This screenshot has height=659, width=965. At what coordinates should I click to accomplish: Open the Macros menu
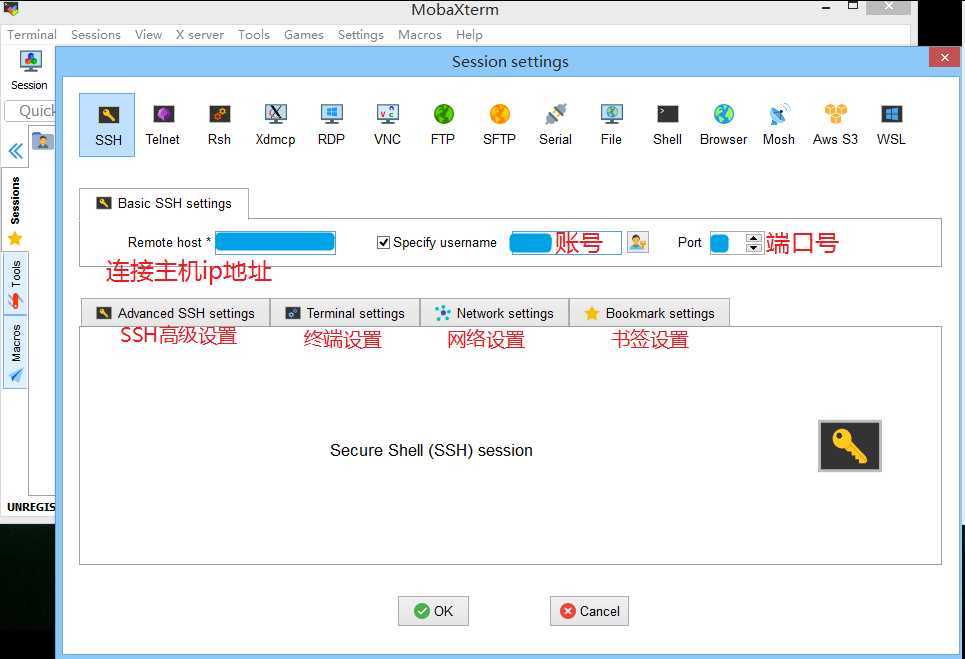[420, 34]
